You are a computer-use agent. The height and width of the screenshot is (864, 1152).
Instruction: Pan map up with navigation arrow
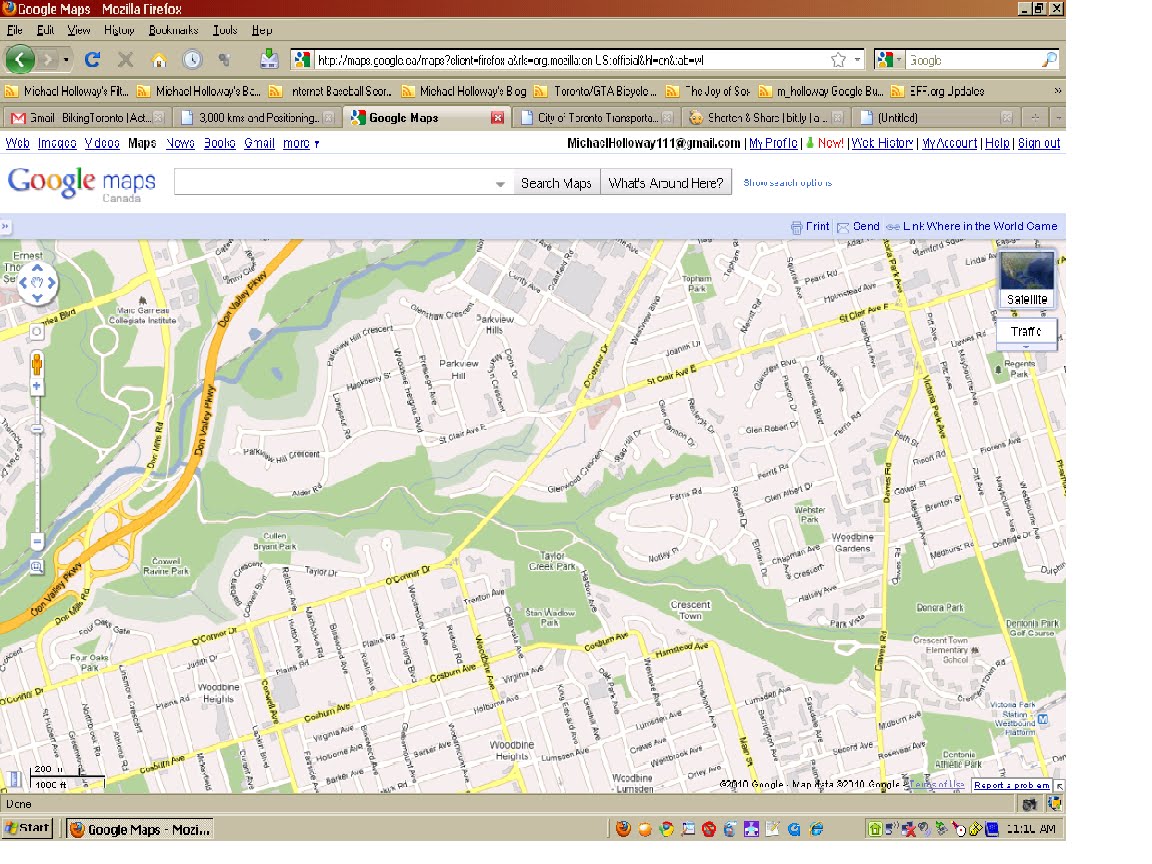[37, 267]
